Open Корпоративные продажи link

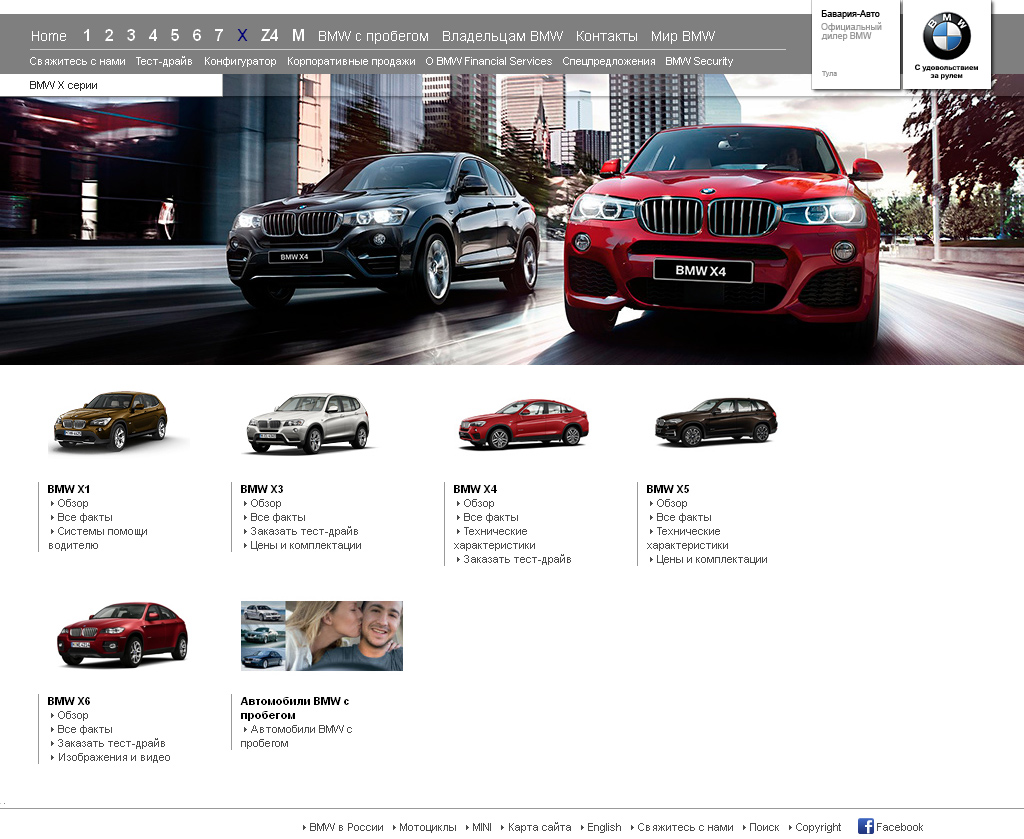(x=351, y=61)
